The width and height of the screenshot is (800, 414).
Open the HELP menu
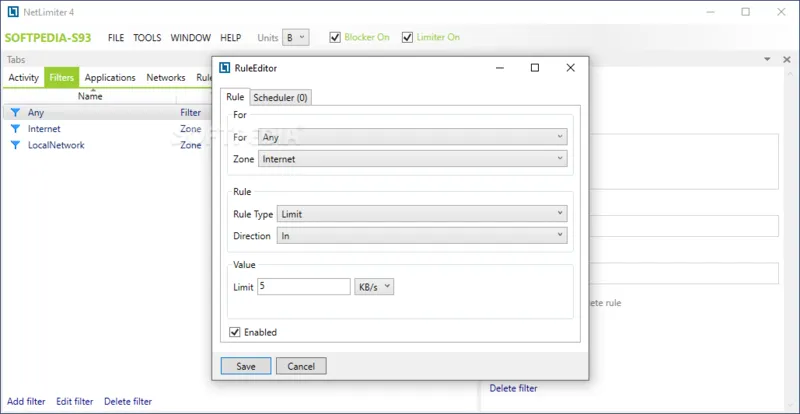pos(231,38)
